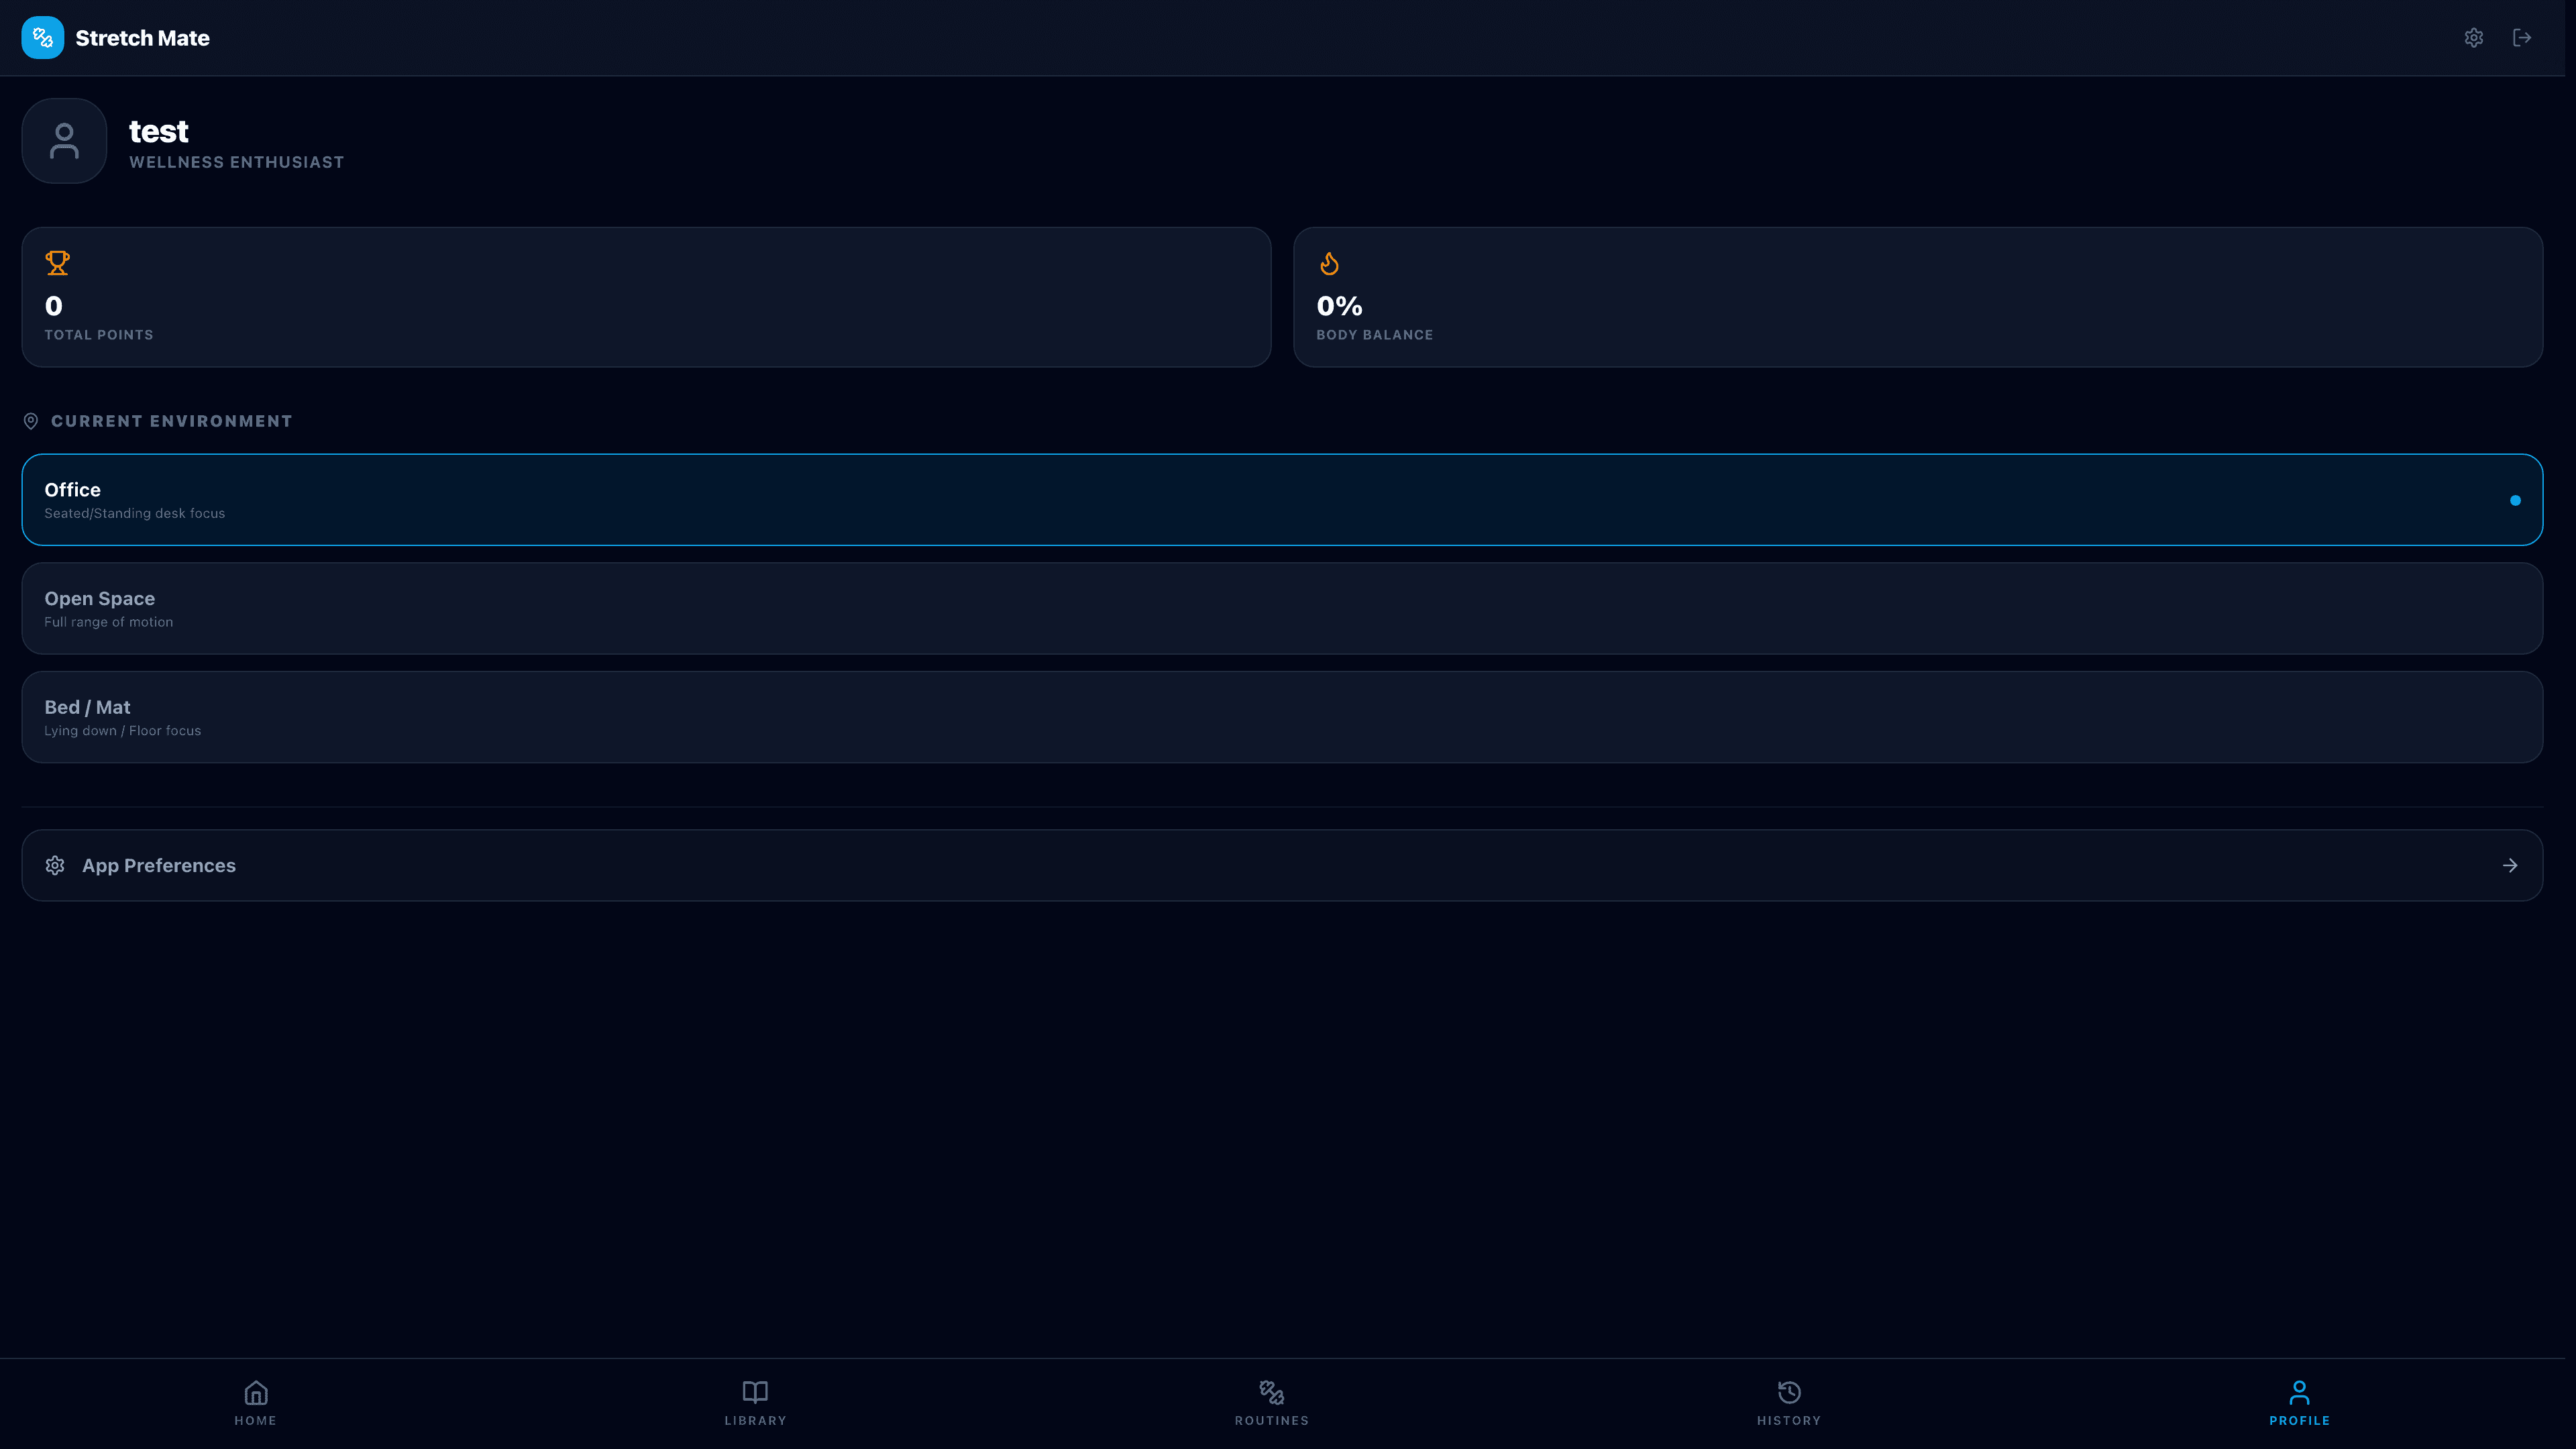
Task: Open the HISTORY tab label
Action: [x=1789, y=1420]
